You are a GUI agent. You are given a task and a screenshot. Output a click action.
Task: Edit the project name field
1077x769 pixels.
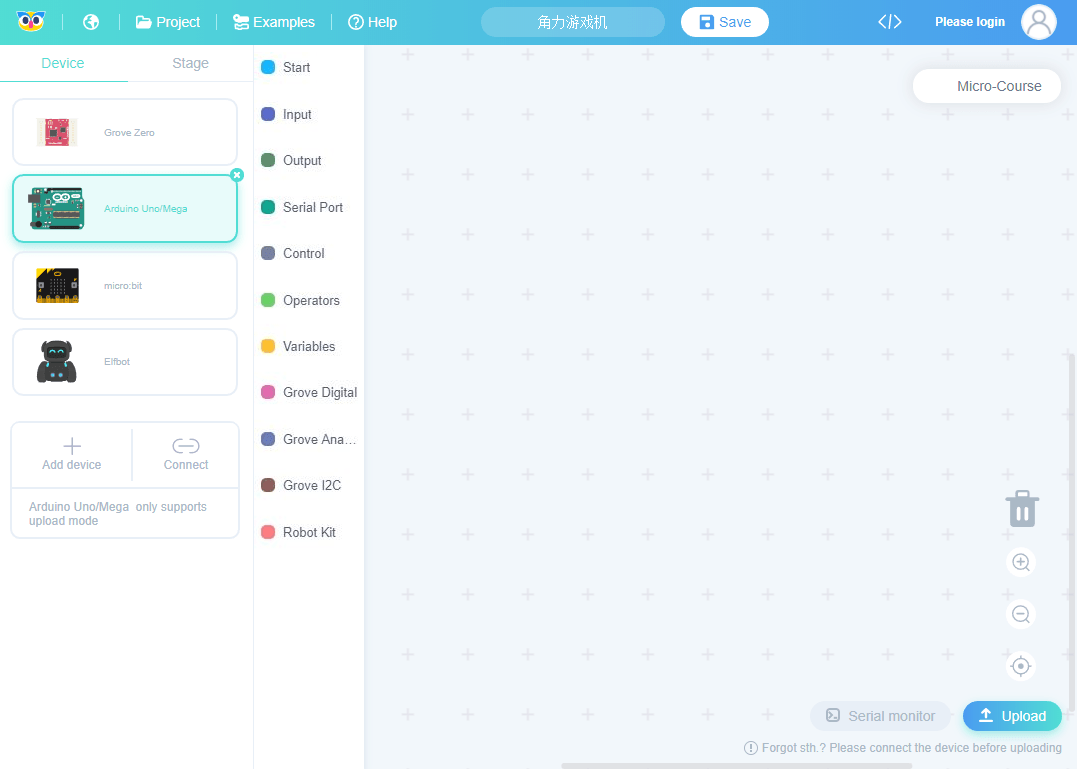coord(572,22)
